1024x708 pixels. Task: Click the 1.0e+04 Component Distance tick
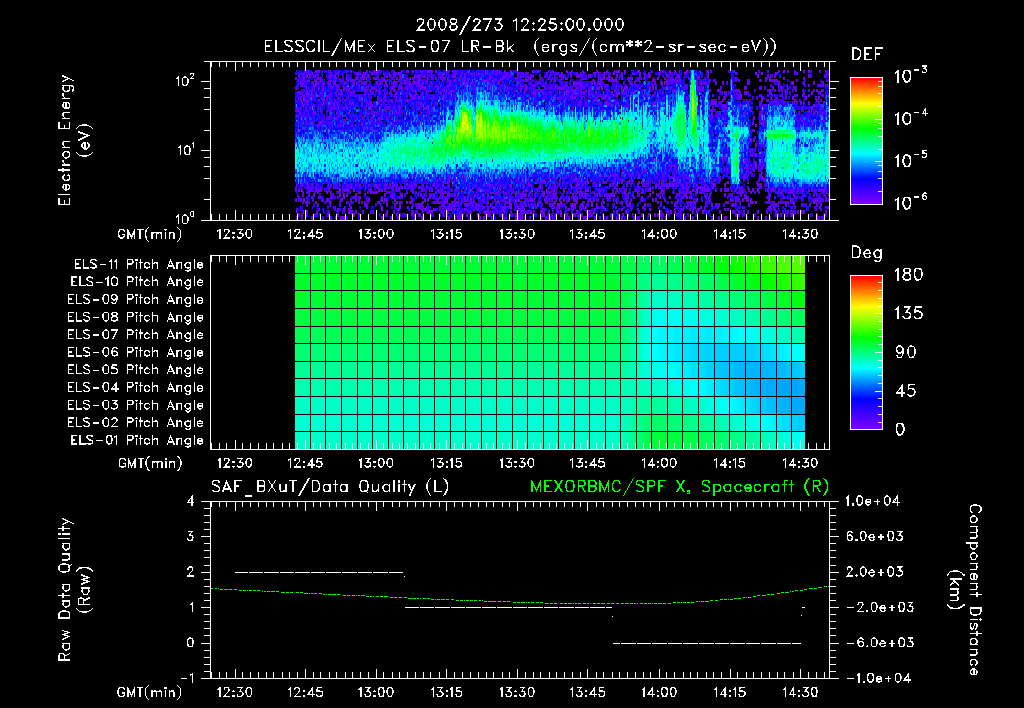(x=872, y=501)
